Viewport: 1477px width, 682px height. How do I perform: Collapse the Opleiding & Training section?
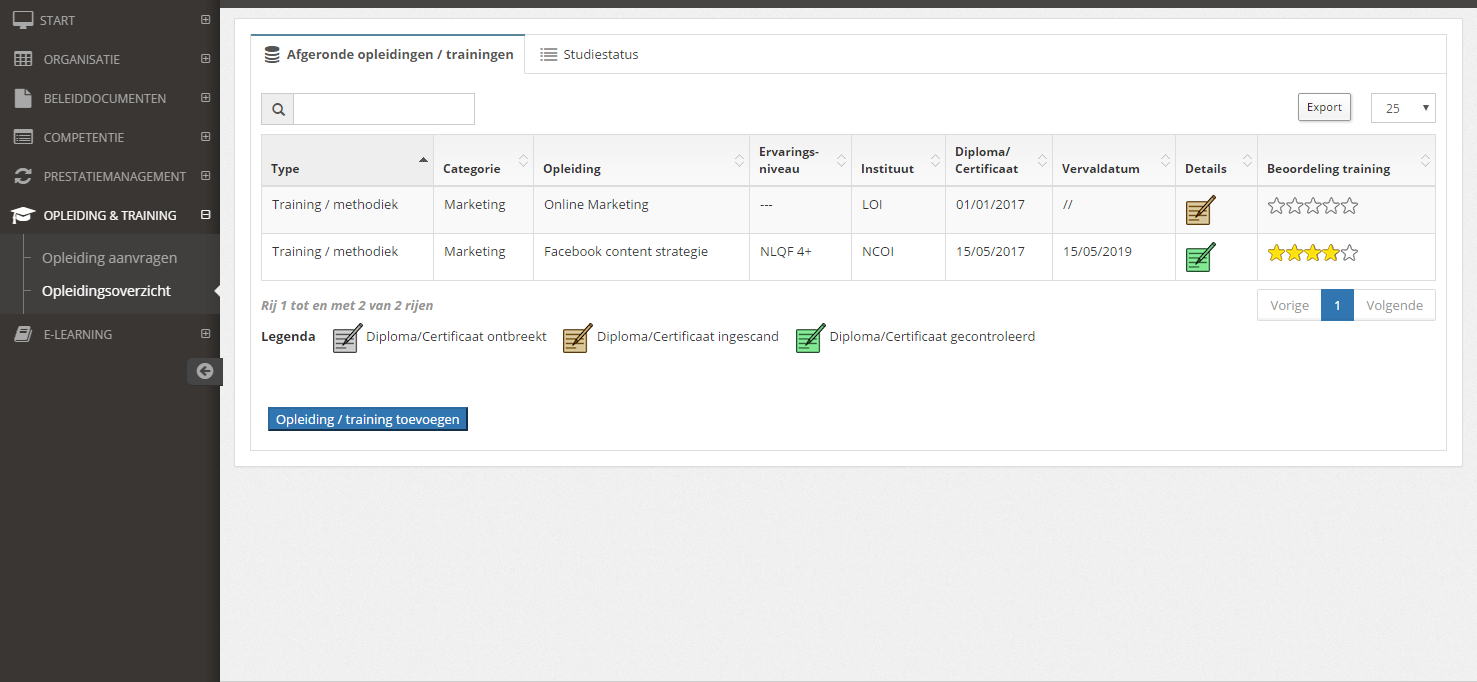pyautogui.click(x=205, y=215)
